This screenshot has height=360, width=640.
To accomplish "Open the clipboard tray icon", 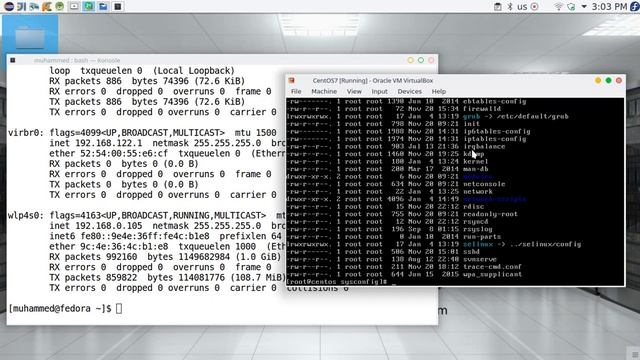I will (498, 7).
